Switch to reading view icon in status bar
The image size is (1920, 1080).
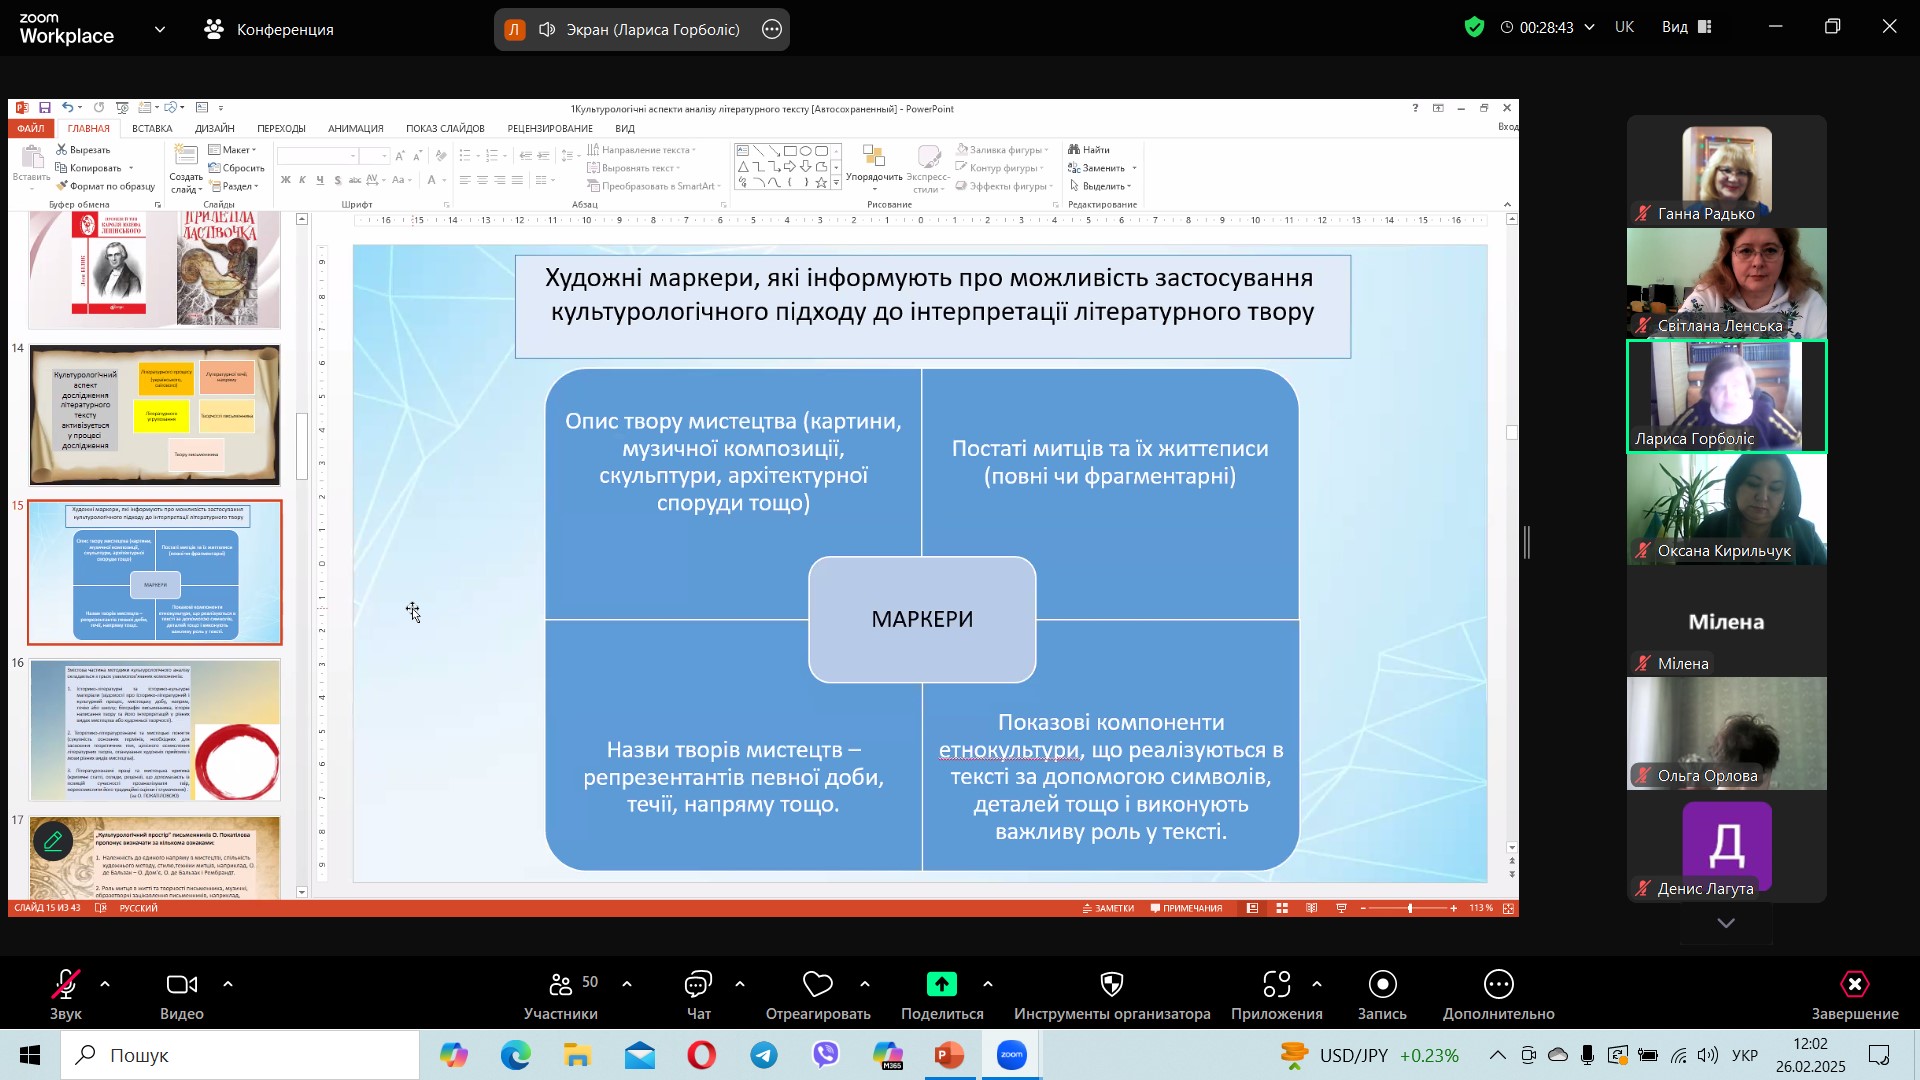tap(1312, 909)
